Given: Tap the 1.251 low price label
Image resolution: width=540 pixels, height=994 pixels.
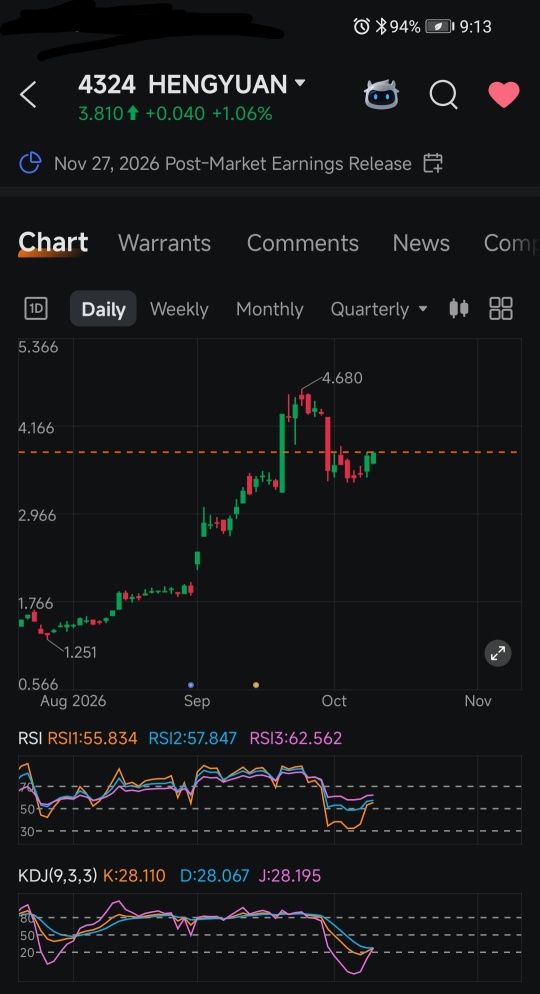Looking at the screenshot, I should 80,652.
